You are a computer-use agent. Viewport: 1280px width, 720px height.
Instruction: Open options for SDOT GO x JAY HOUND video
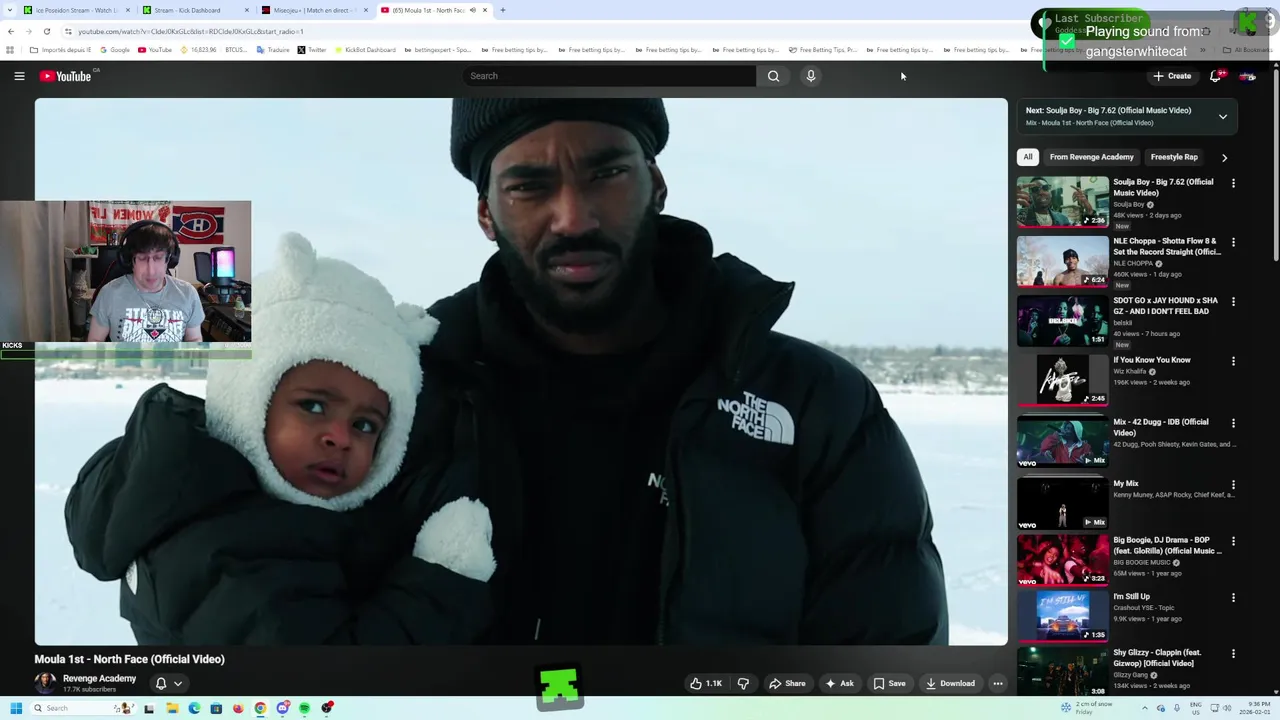click(x=1233, y=301)
